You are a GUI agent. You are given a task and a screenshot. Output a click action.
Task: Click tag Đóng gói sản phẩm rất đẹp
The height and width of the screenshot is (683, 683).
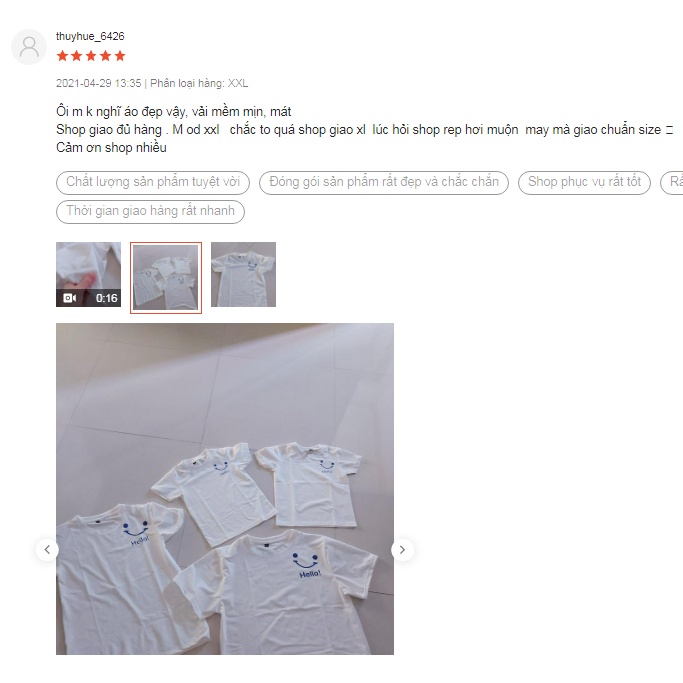(384, 183)
